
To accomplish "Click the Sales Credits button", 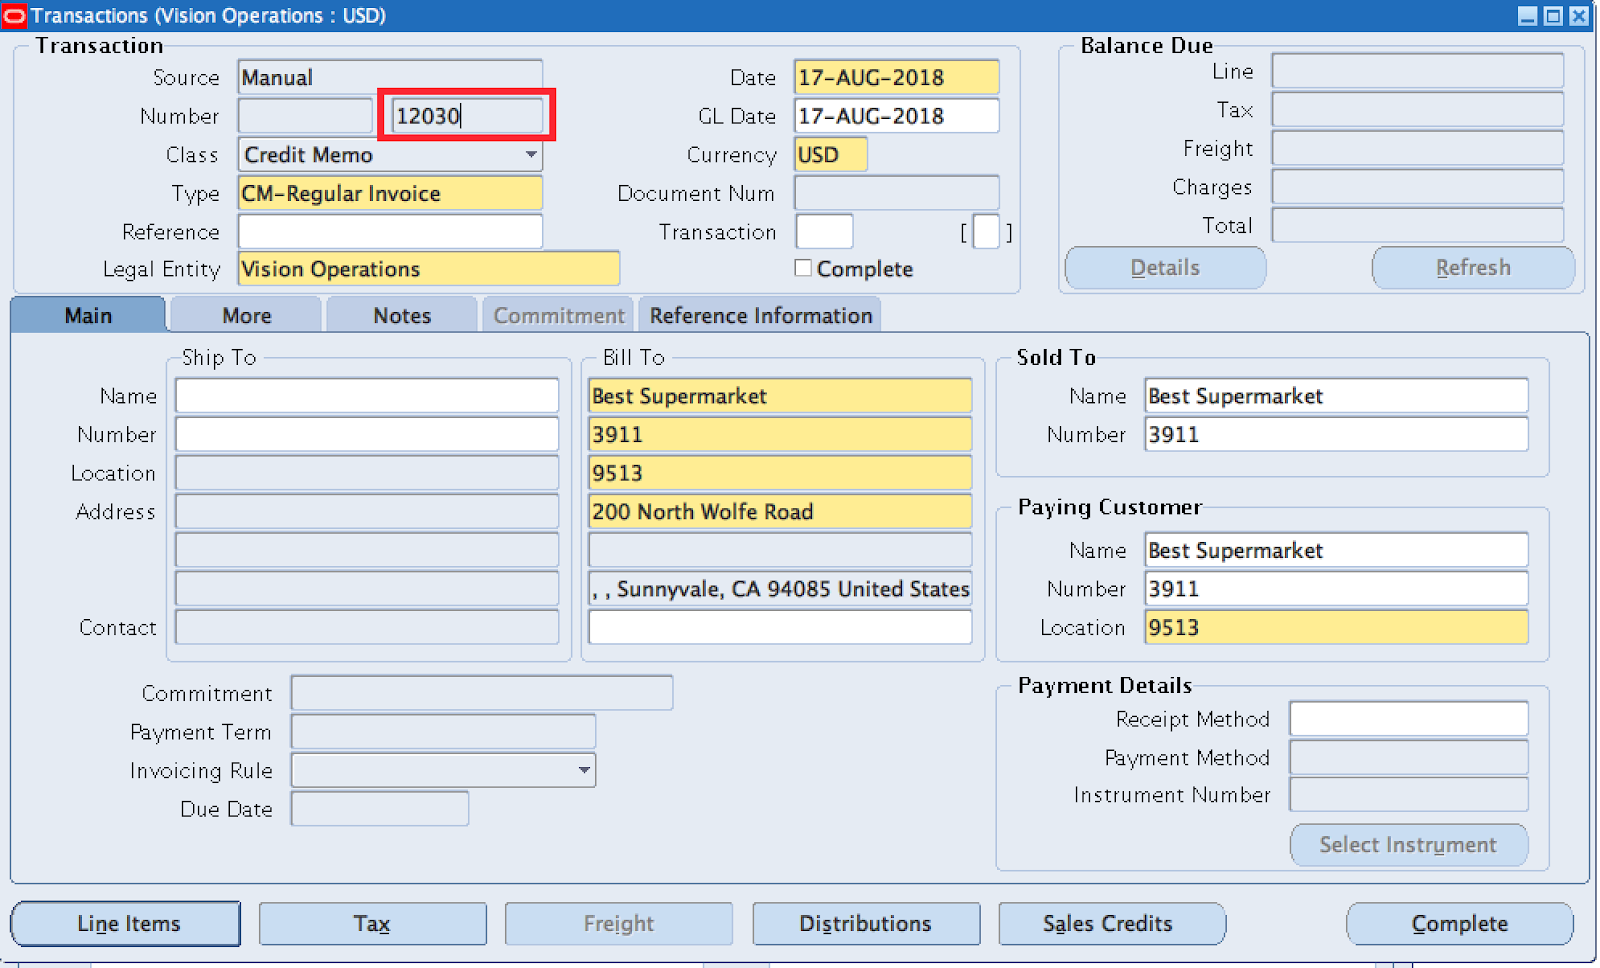I will [1112, 923].
